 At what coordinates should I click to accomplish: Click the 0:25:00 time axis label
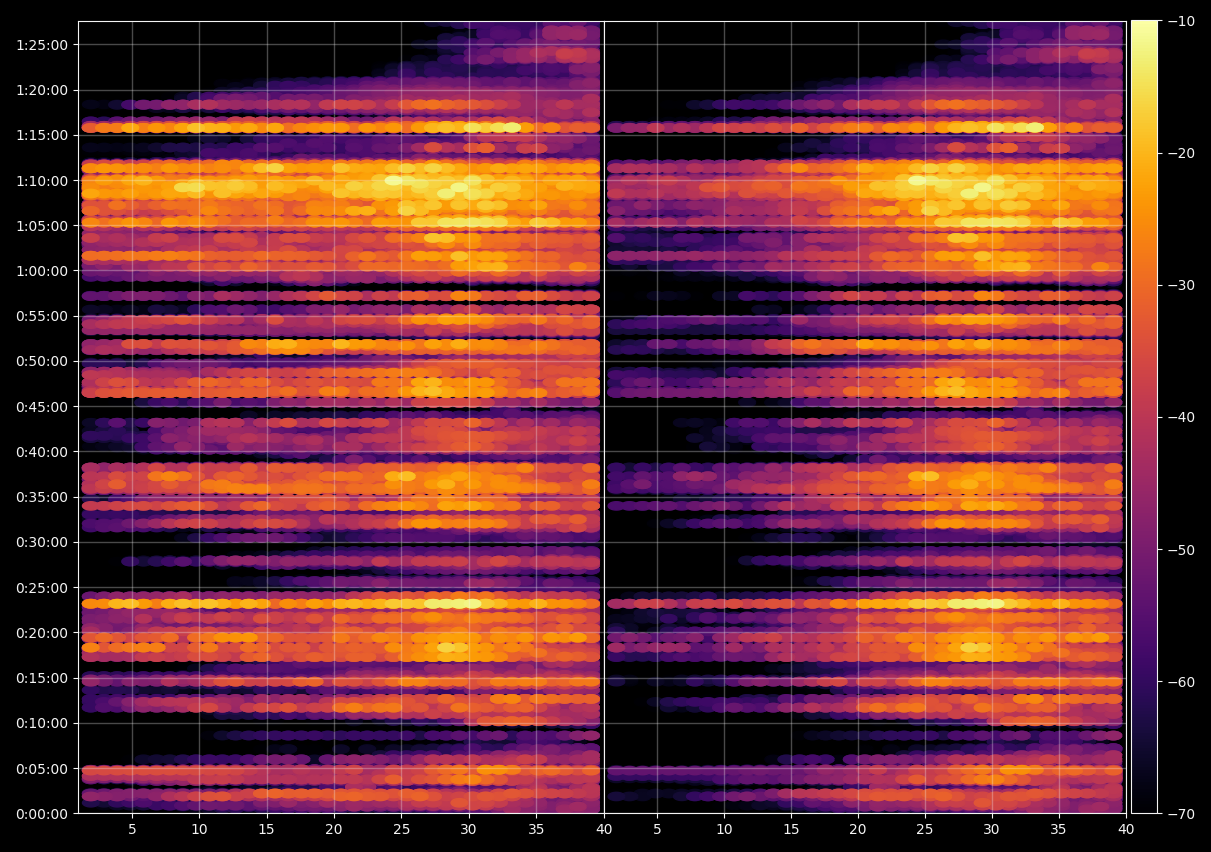[x=42, y=588]
